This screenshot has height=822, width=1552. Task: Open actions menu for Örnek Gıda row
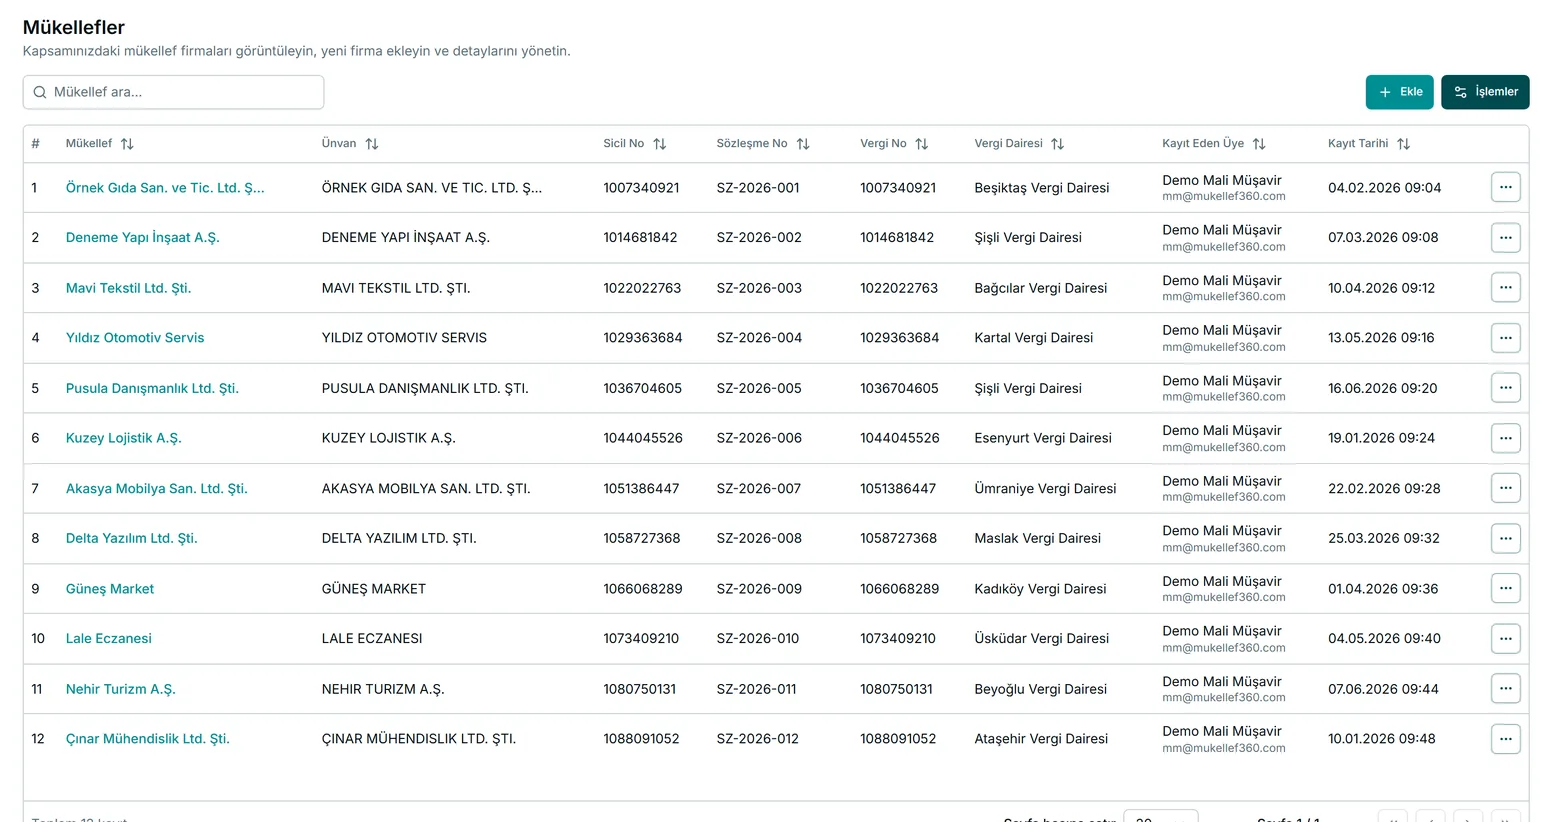point(1506,187)
